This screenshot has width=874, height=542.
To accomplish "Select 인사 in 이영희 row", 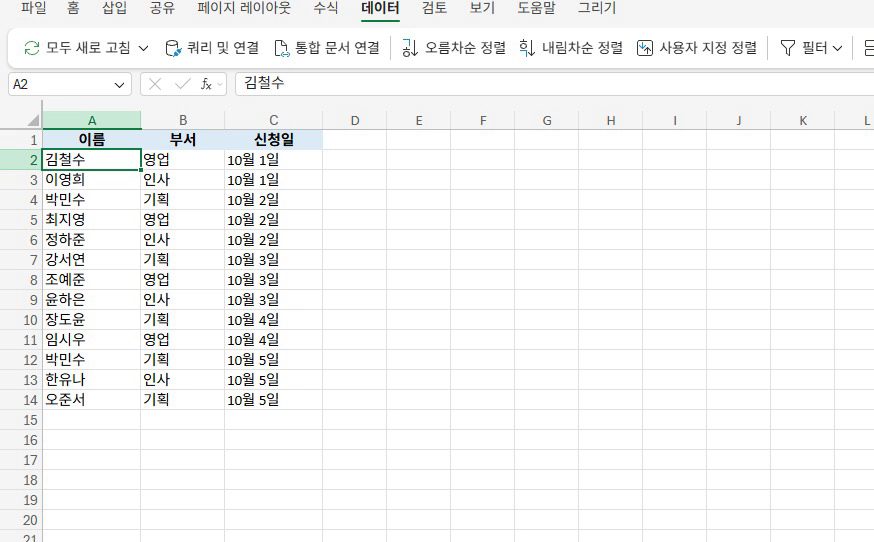I will tap(183, 180).
